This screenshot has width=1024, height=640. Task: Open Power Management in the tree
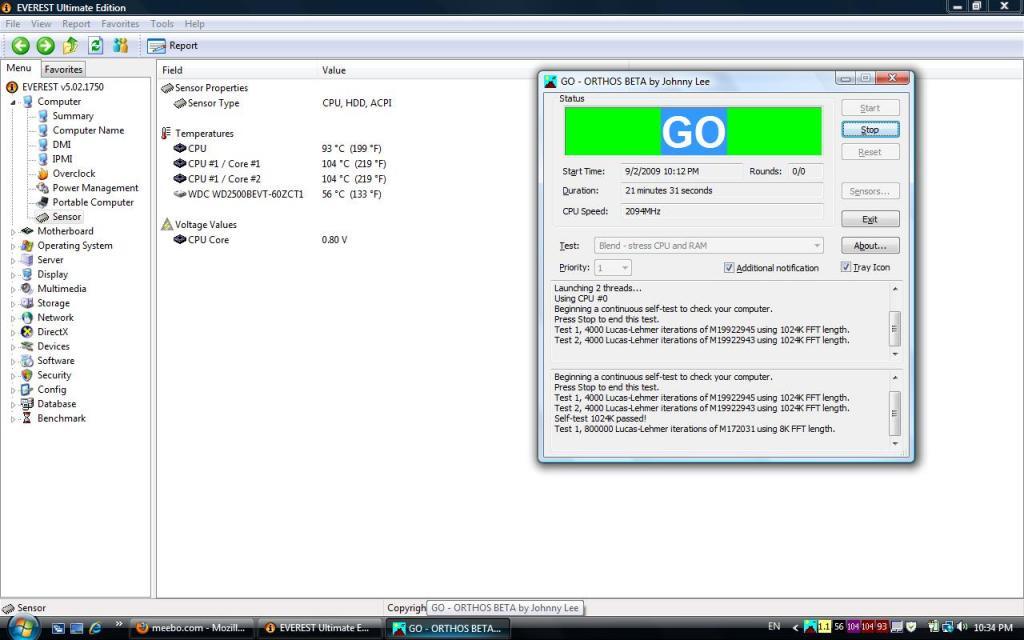95,187
